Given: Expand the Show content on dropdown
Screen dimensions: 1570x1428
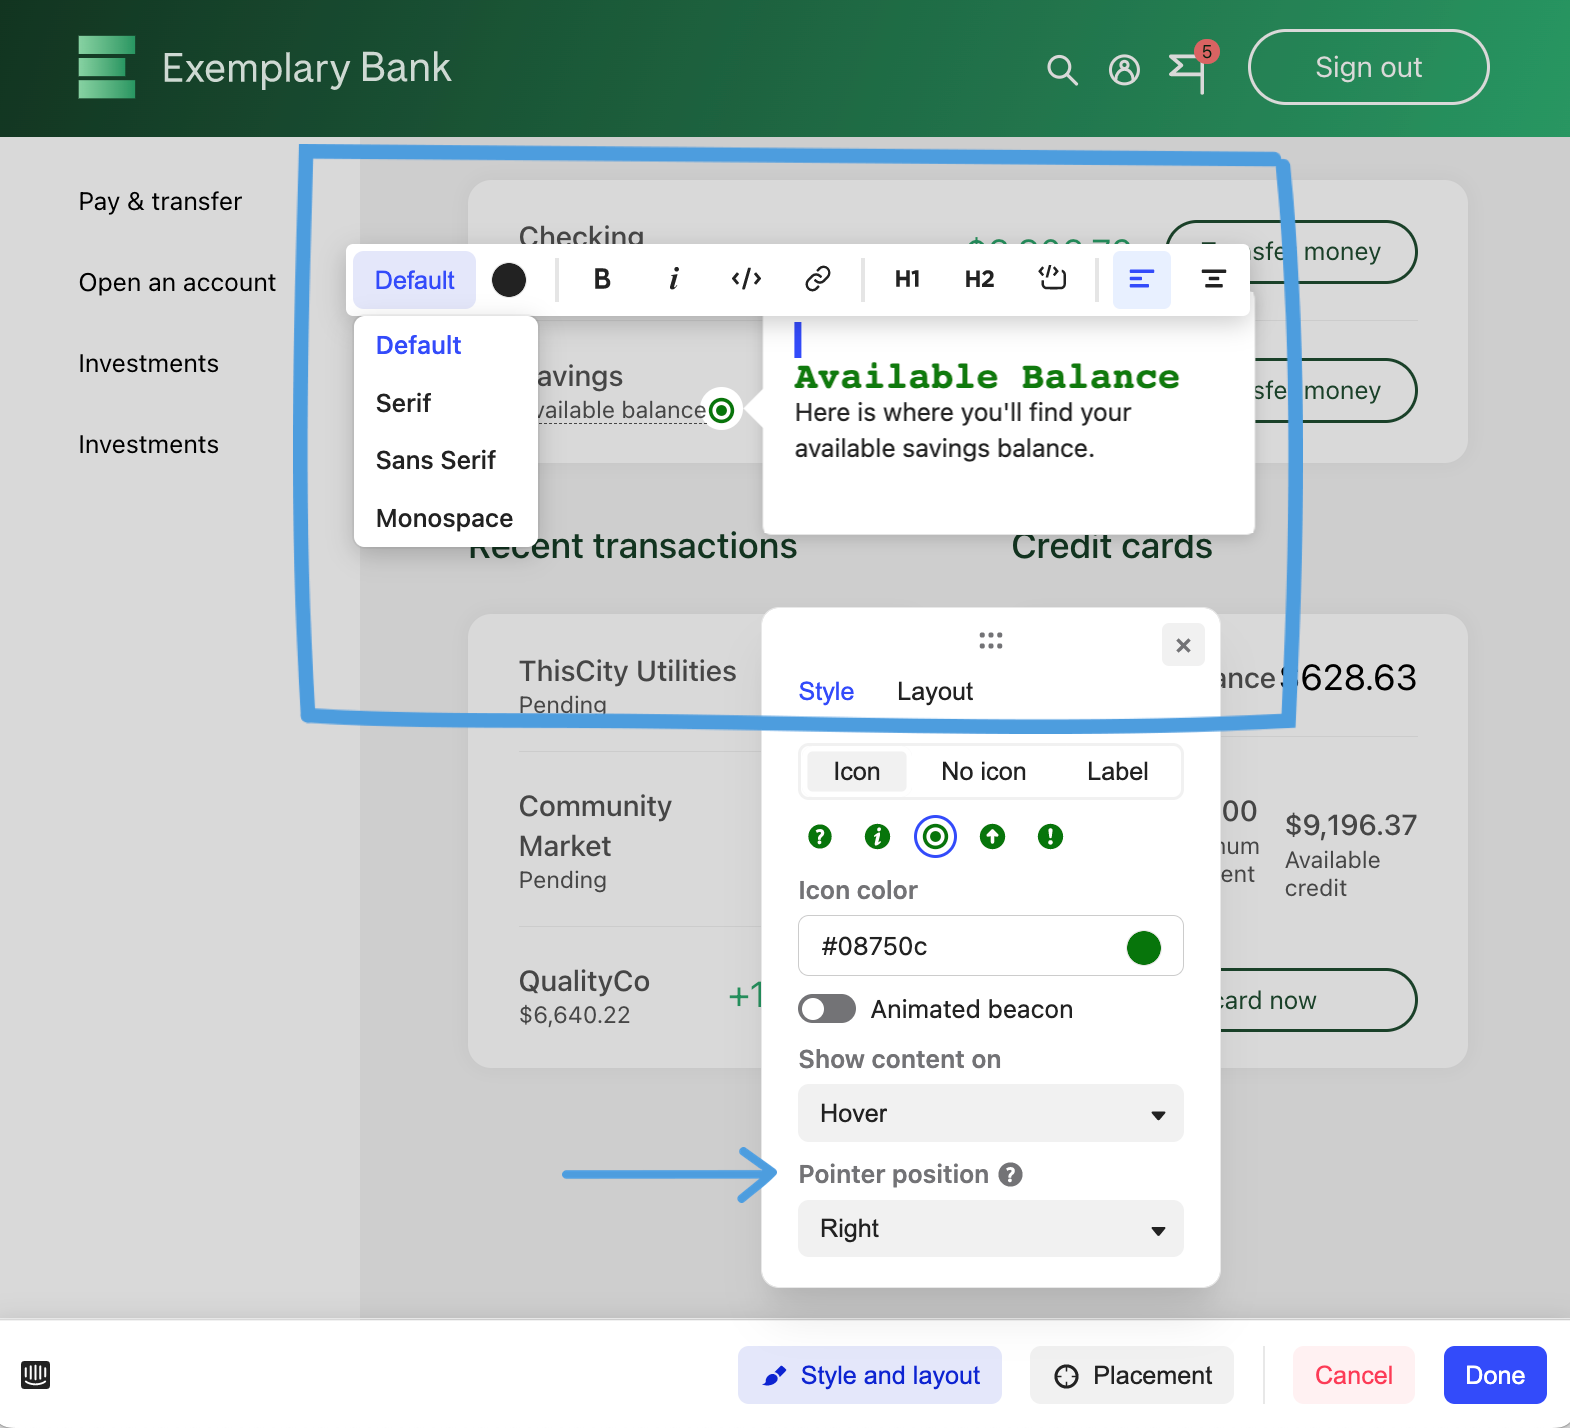Looking at the screenshot, I should pyautogui.click(x=990, y=1114).
